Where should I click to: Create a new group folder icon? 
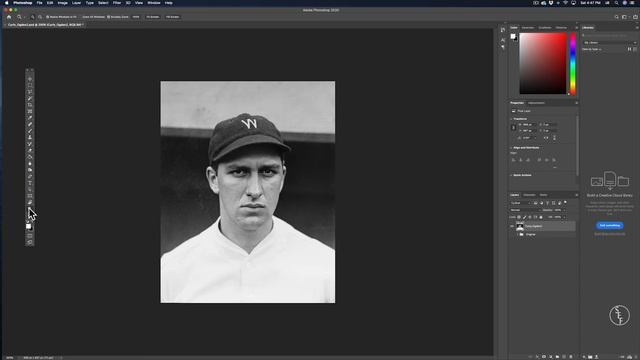coord(557,357)
